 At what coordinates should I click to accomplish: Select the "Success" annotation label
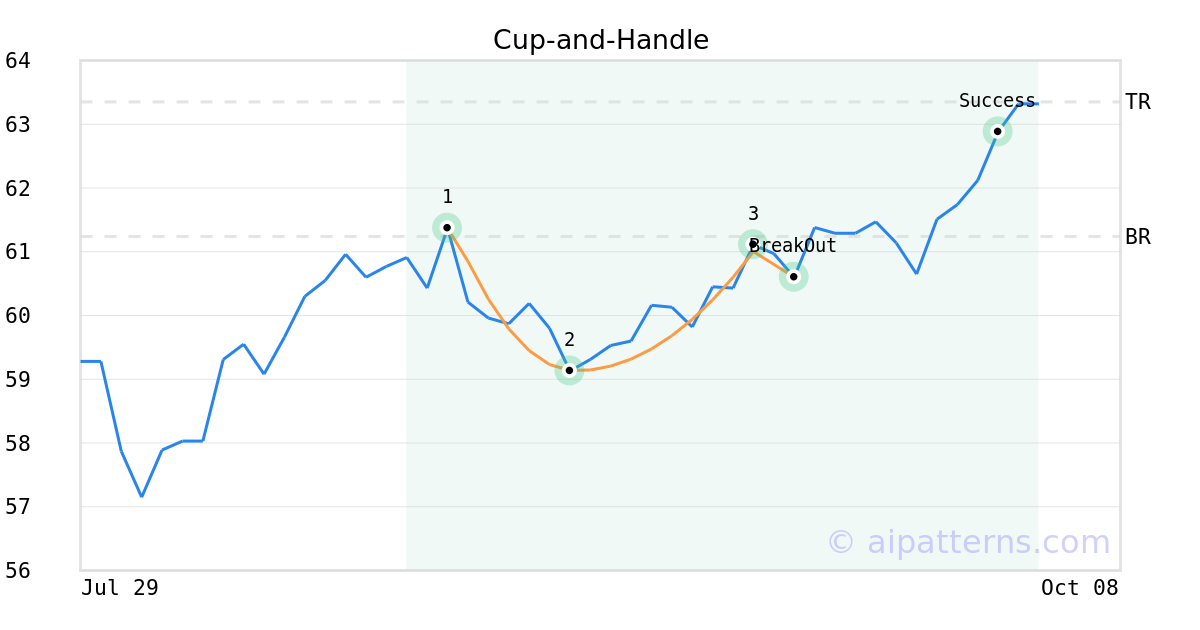pos(997,101)
